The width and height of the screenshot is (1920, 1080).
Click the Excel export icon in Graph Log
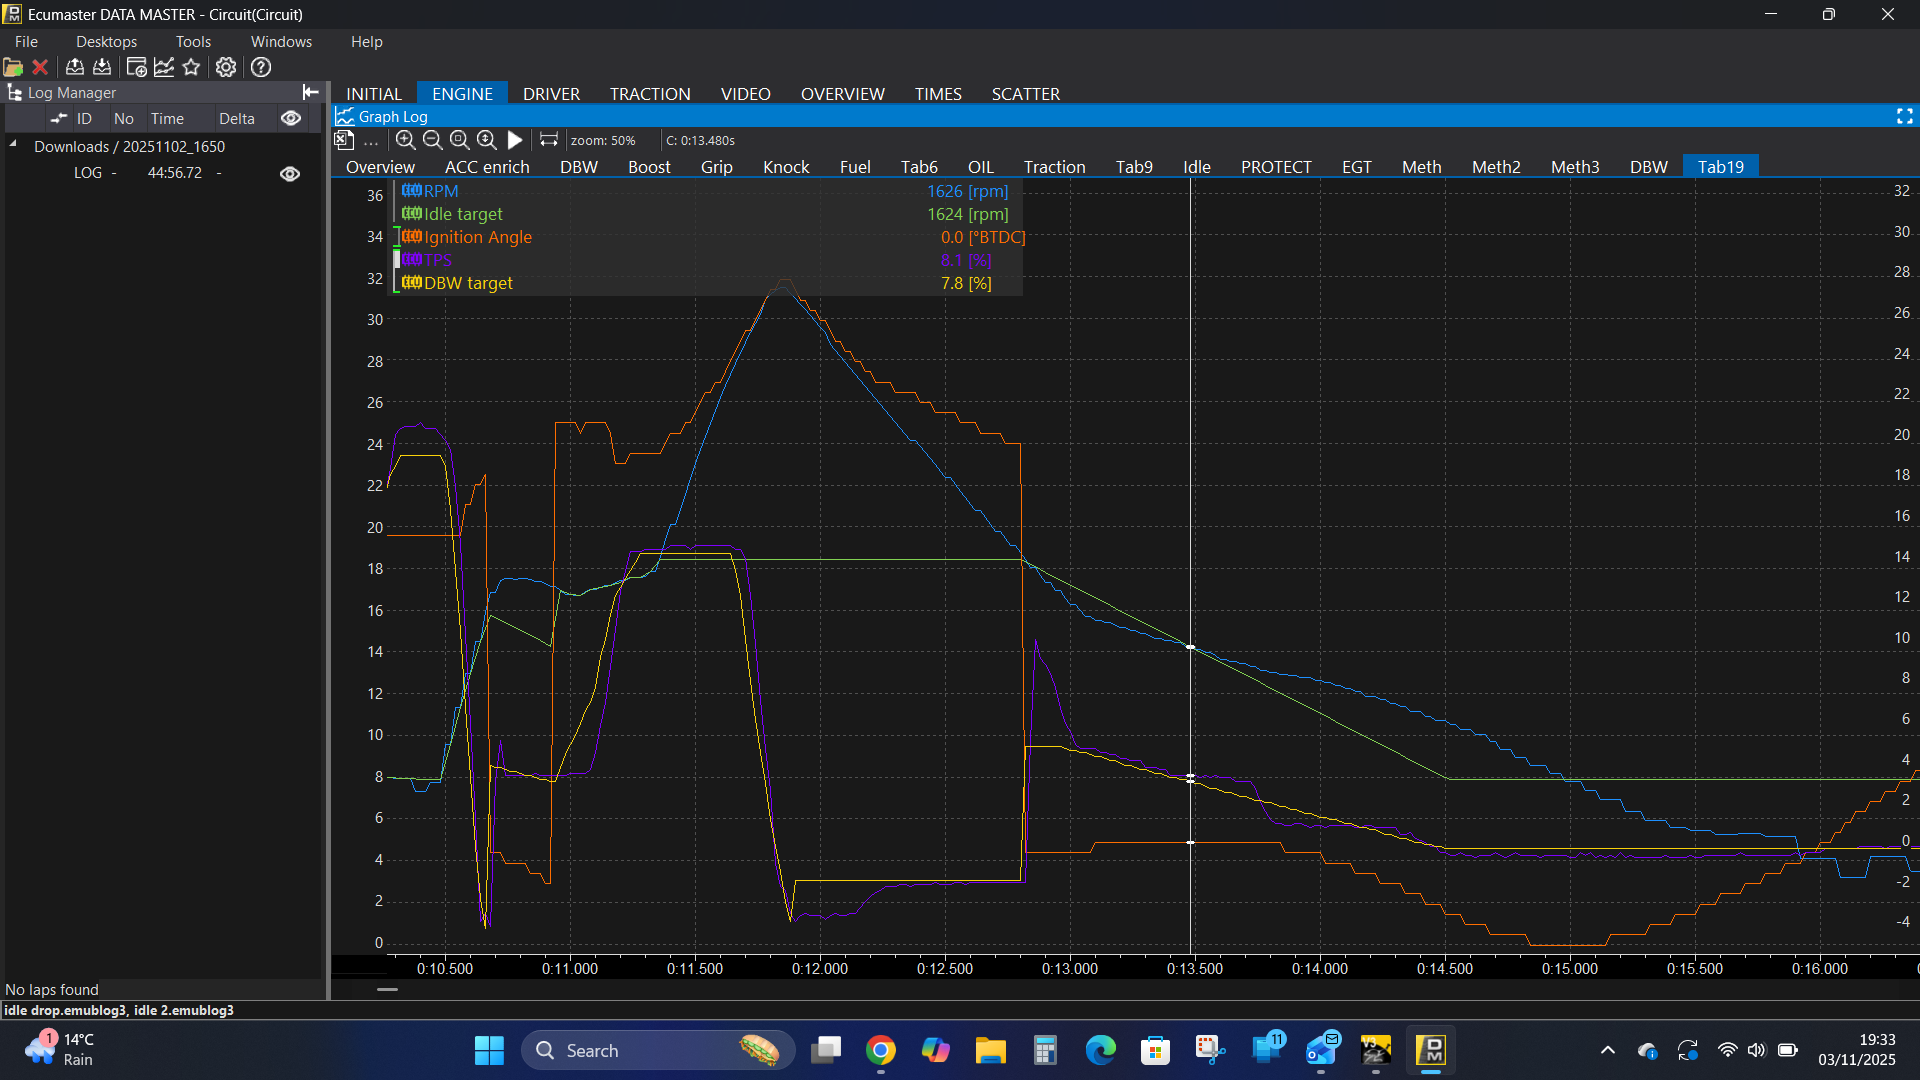[344, 140]
